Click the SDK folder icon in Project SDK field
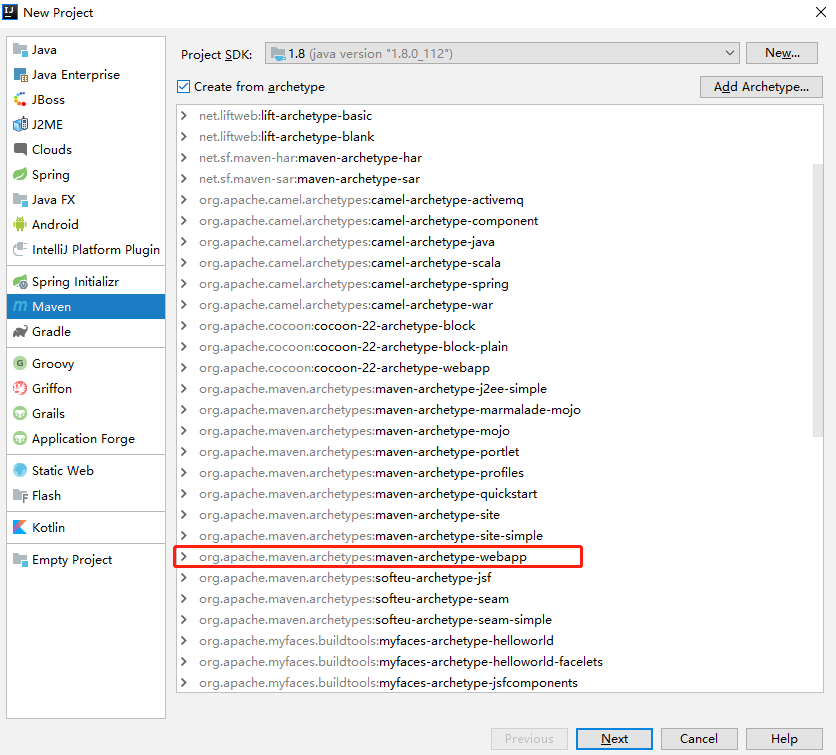 tap(278, 53)
